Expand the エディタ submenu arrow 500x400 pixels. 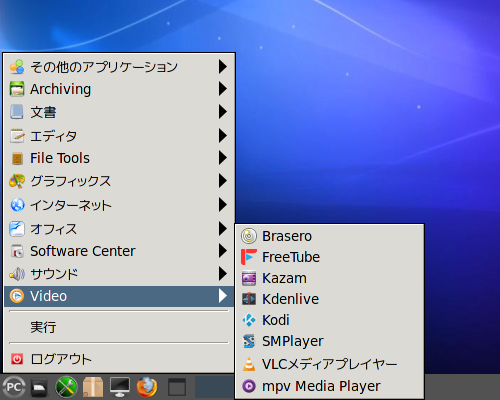(x=223, y=136)
